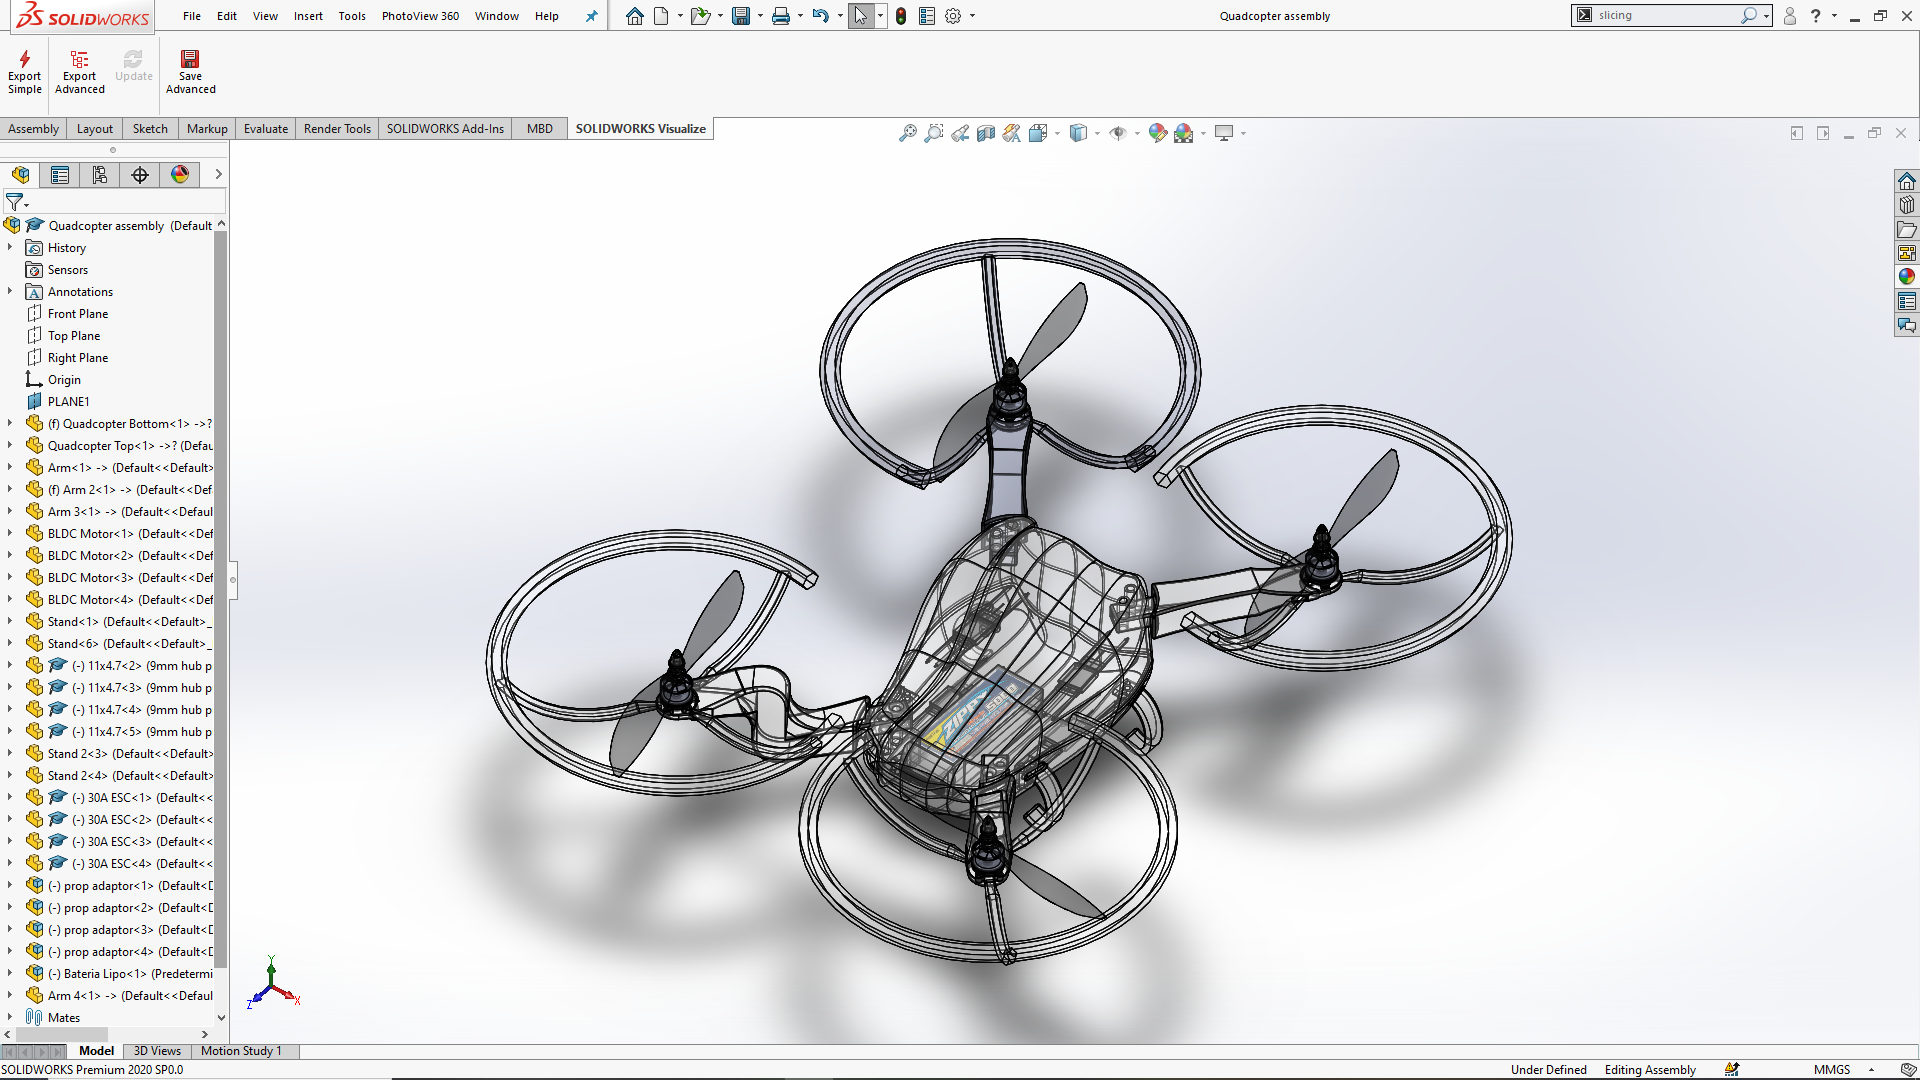Expand Quadcopter Bottom<1> component
The width and height of the screenshot is (1920, 1080).
click(10, 423)
